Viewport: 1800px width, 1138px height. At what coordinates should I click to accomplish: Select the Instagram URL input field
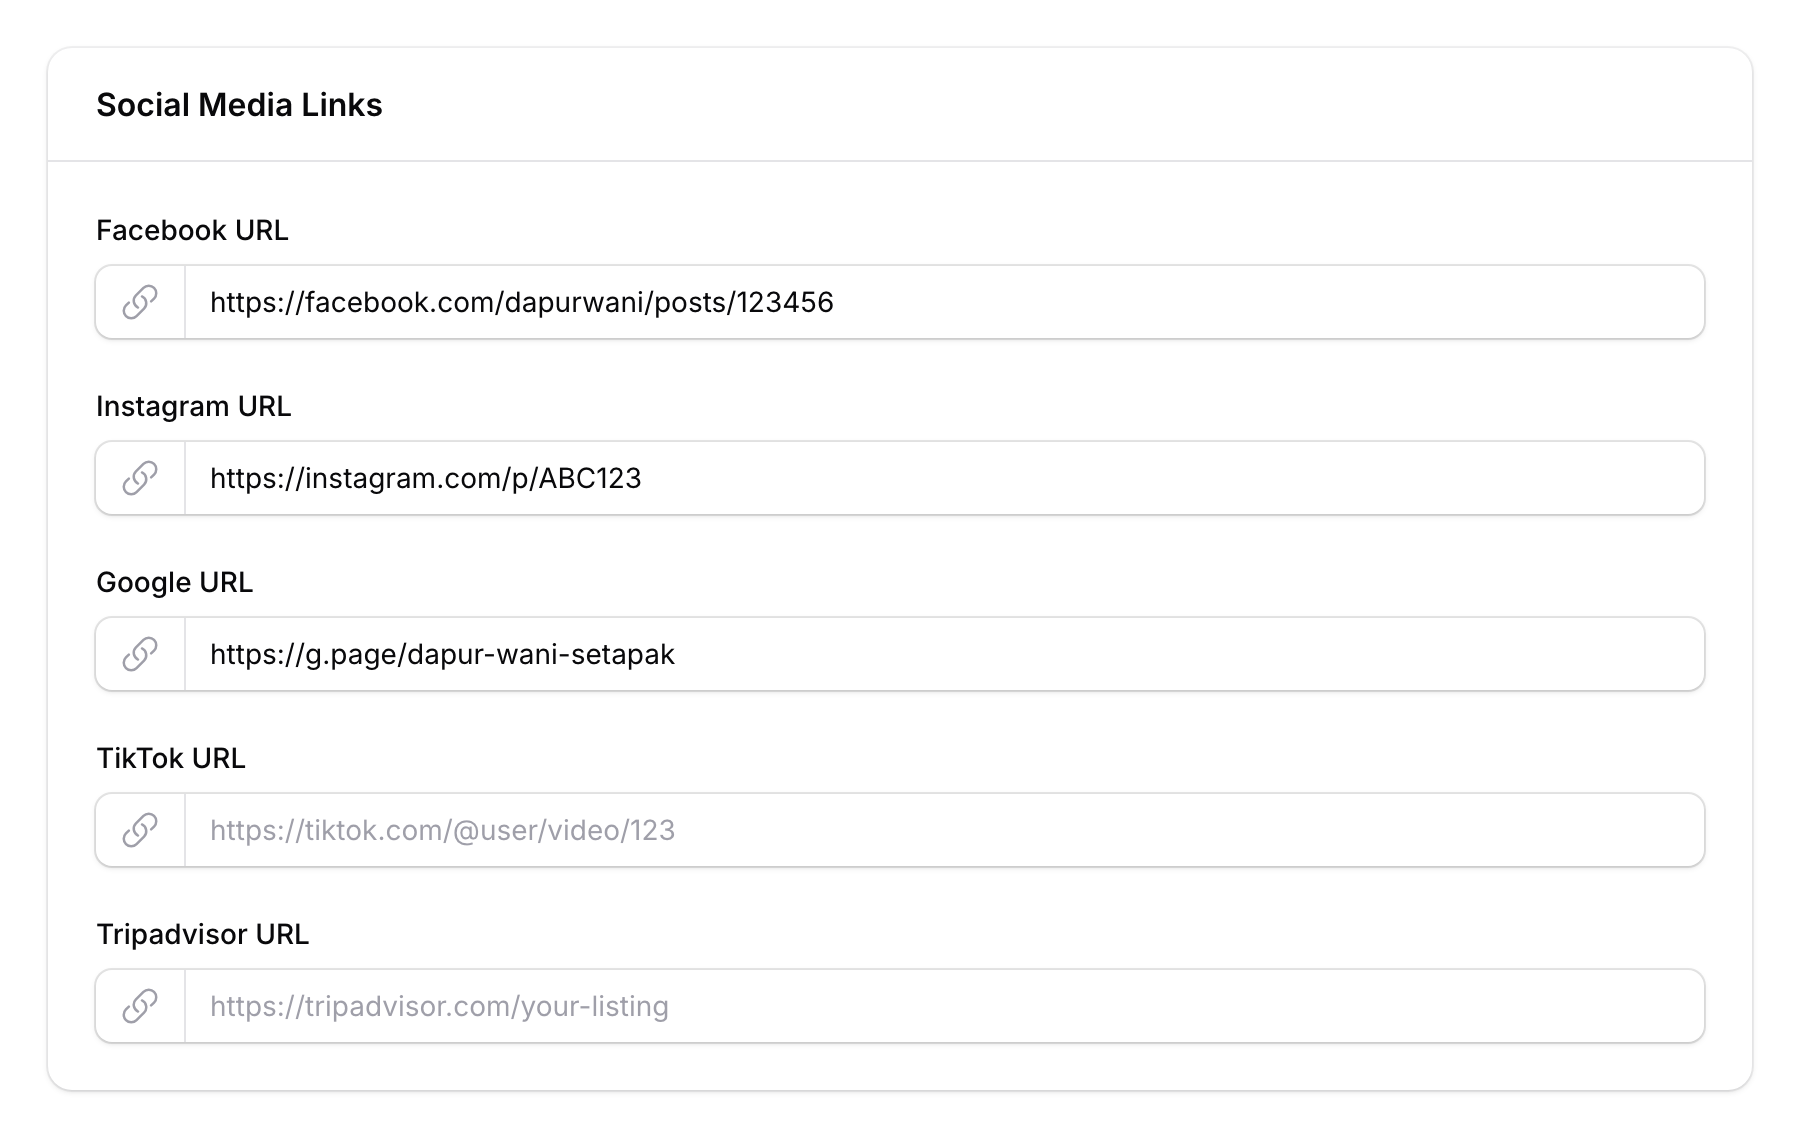click(x=900, y=478)
